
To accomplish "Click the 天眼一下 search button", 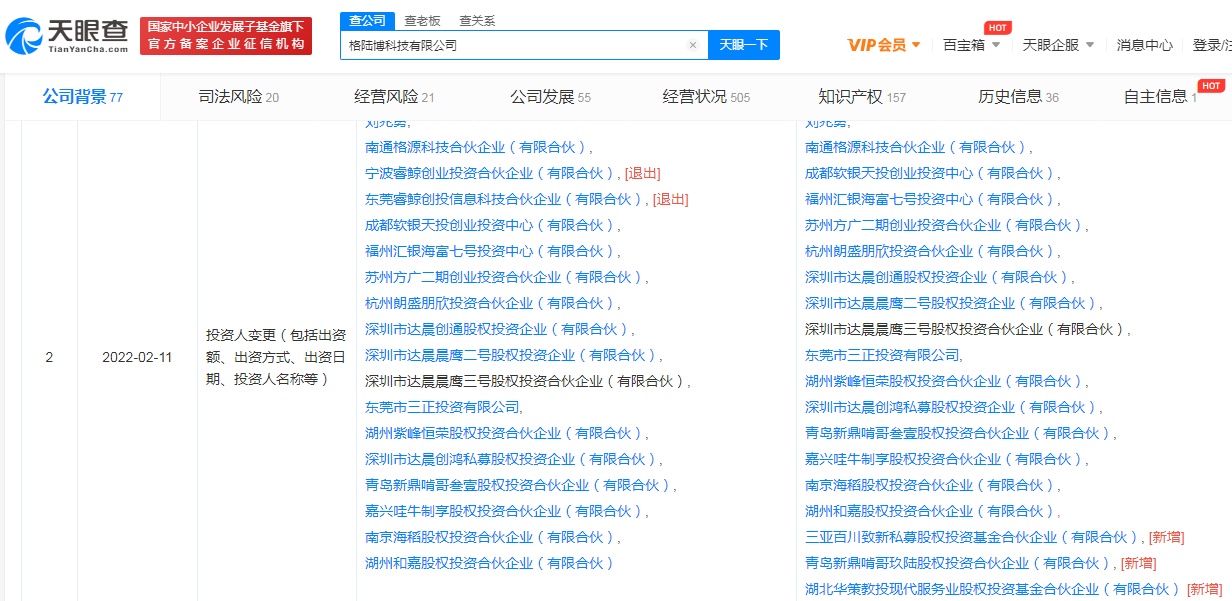I will pos(744,45).
